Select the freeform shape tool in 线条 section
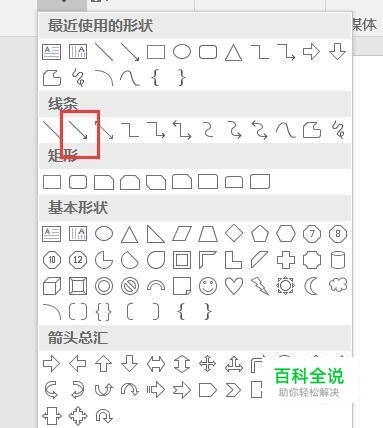This screenshot has width=383, height=428. point(312,130)
